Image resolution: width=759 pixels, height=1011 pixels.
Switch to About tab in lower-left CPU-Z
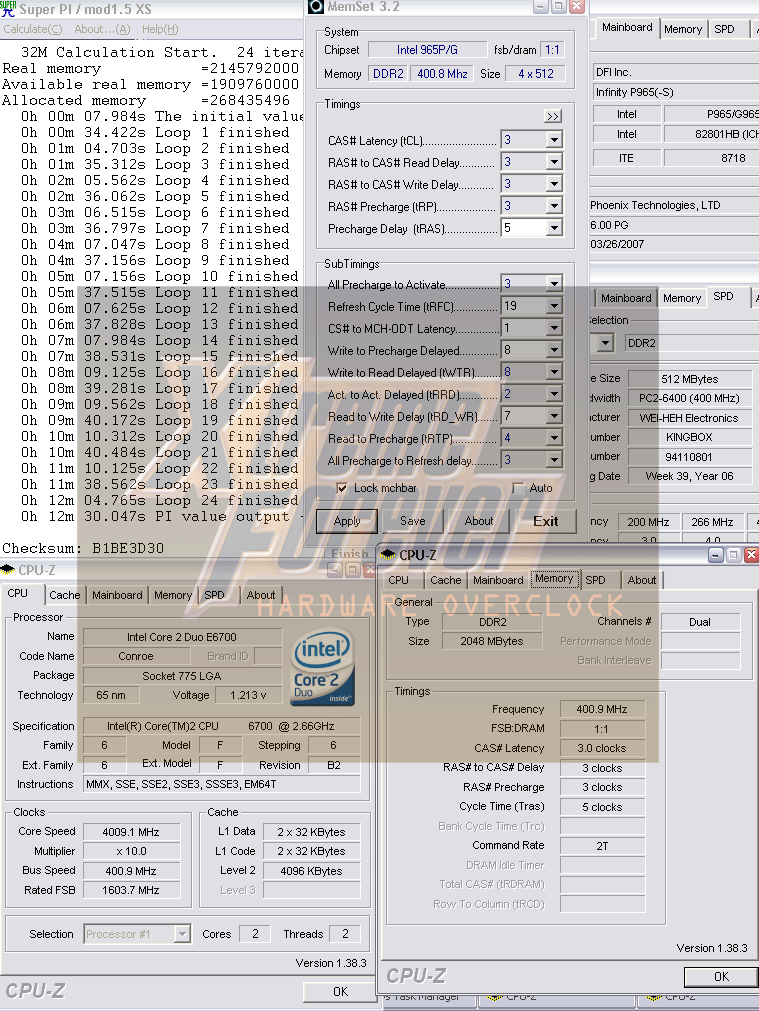tap(261, 595)
